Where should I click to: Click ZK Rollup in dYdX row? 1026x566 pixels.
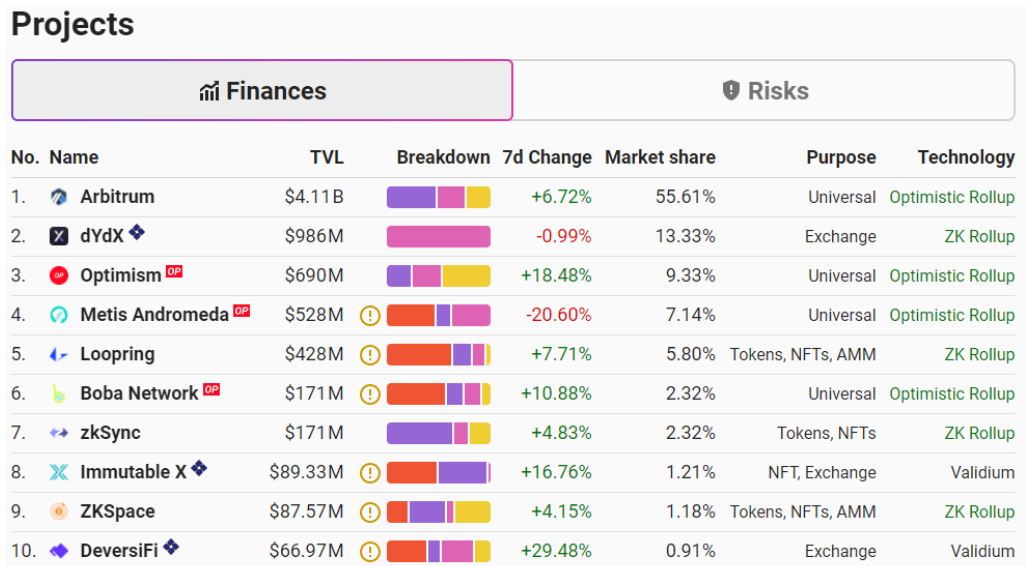pos(980,236)
